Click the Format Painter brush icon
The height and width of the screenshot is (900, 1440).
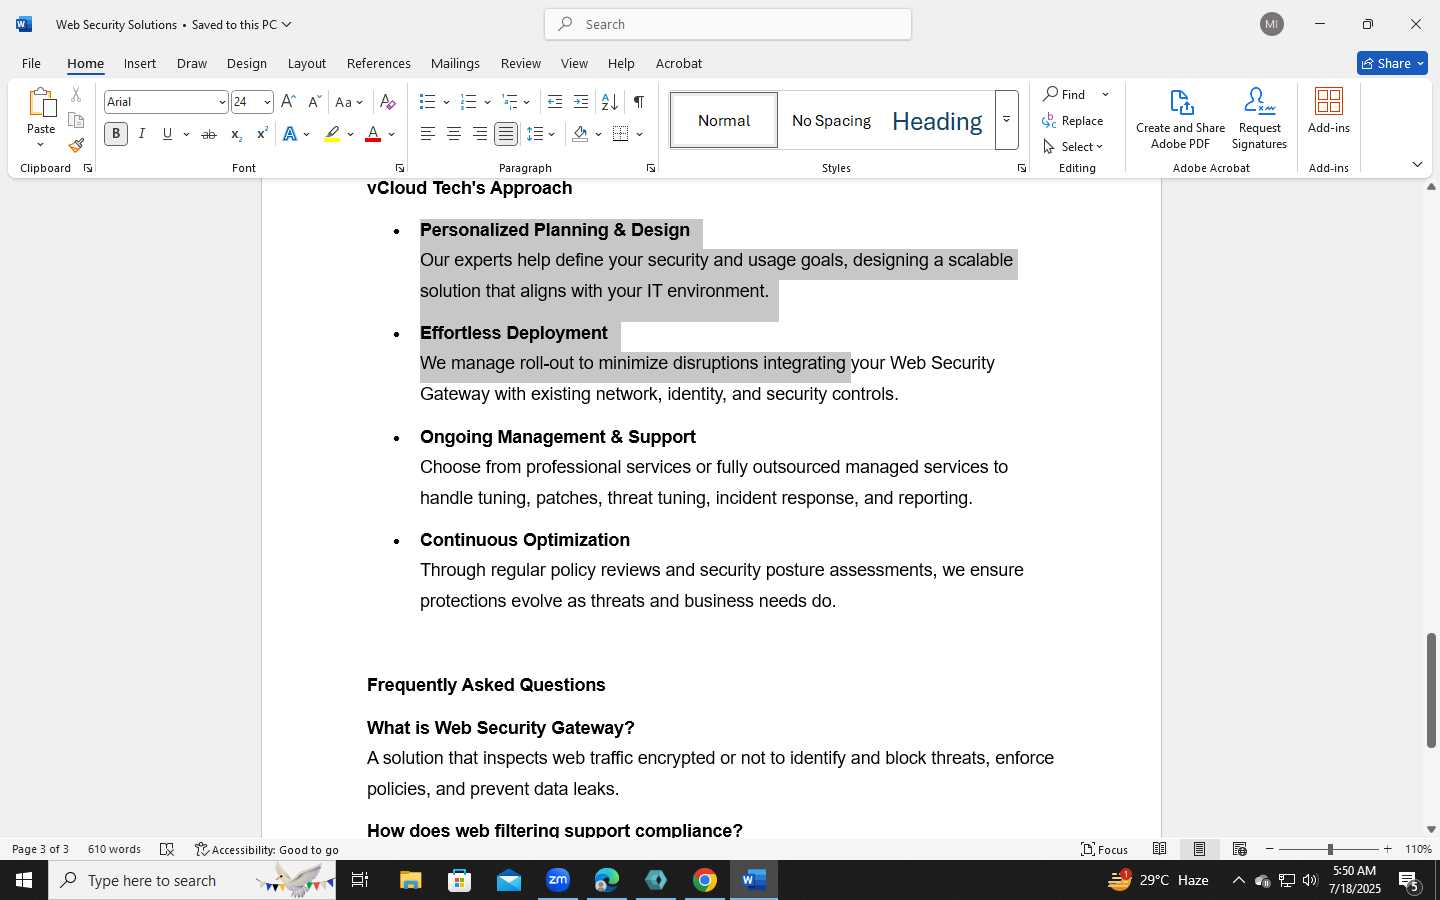(x=76, y=145)
